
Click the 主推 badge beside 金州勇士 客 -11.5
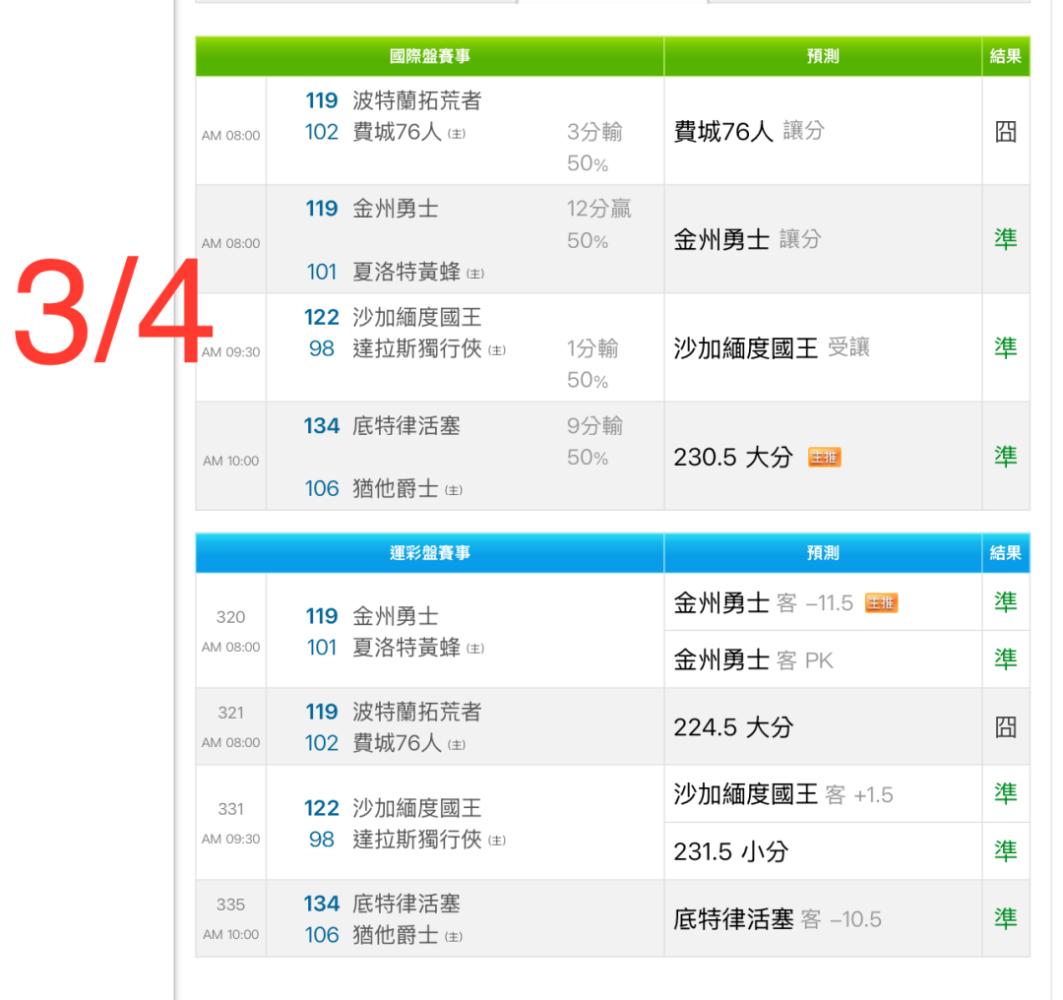881,603
